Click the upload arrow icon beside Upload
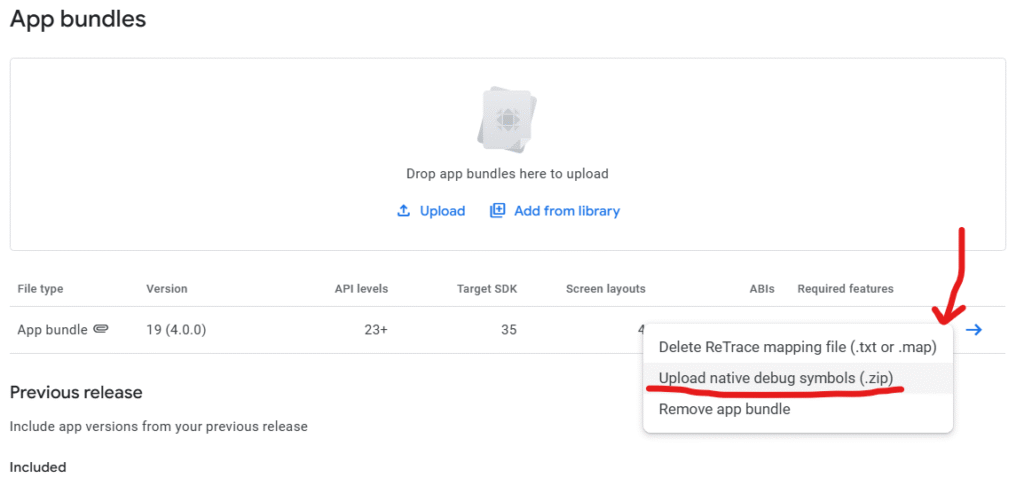 [404, 211]
